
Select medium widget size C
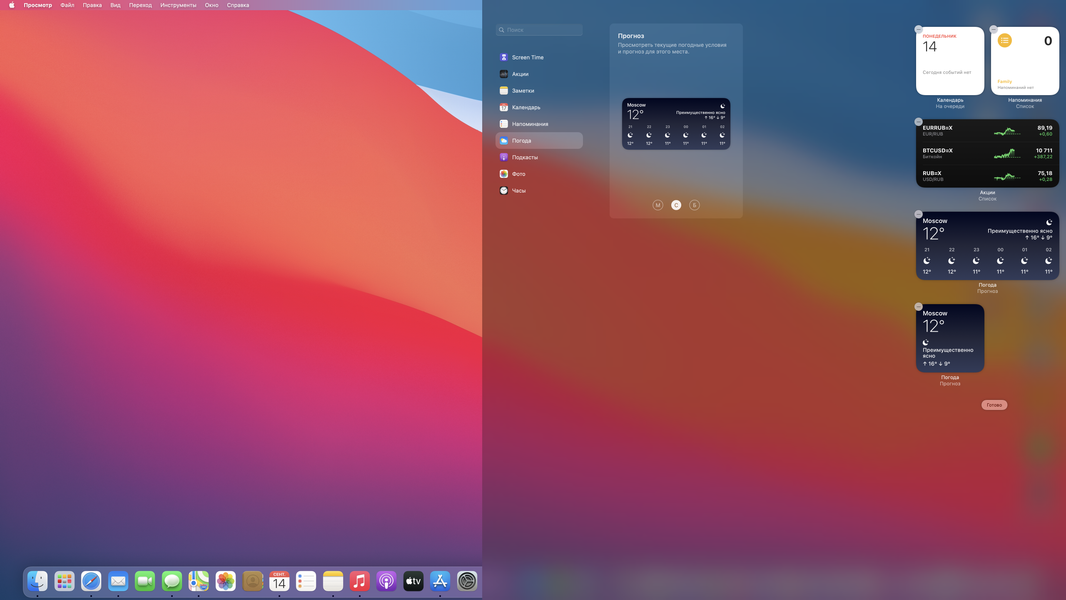coord(676,205)
